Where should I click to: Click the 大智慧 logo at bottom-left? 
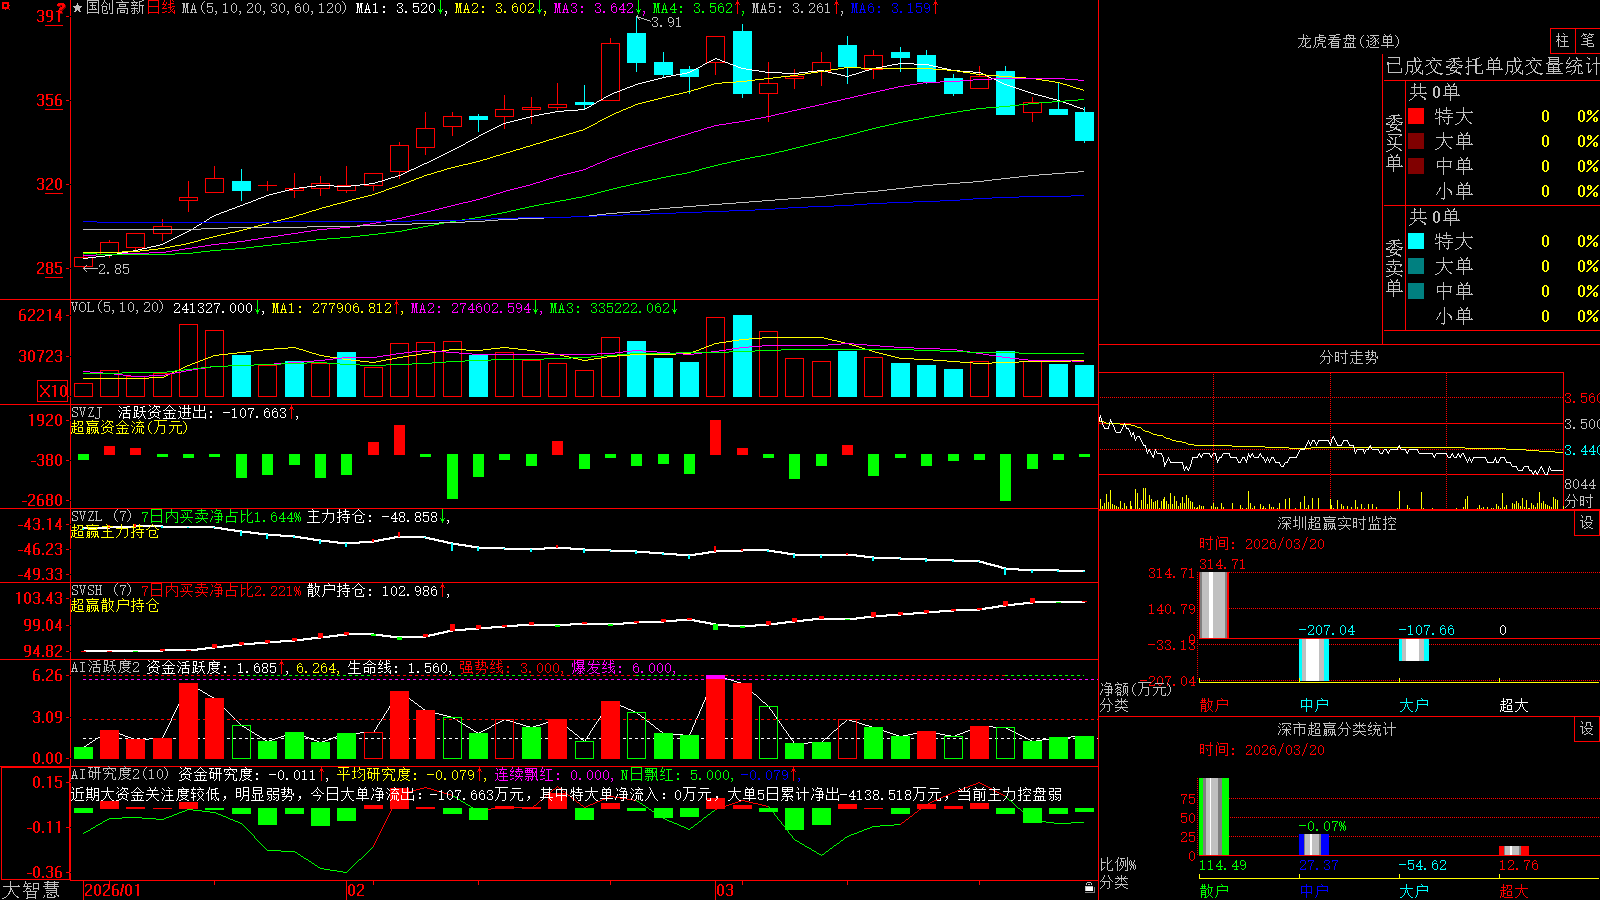pos(31,890)
